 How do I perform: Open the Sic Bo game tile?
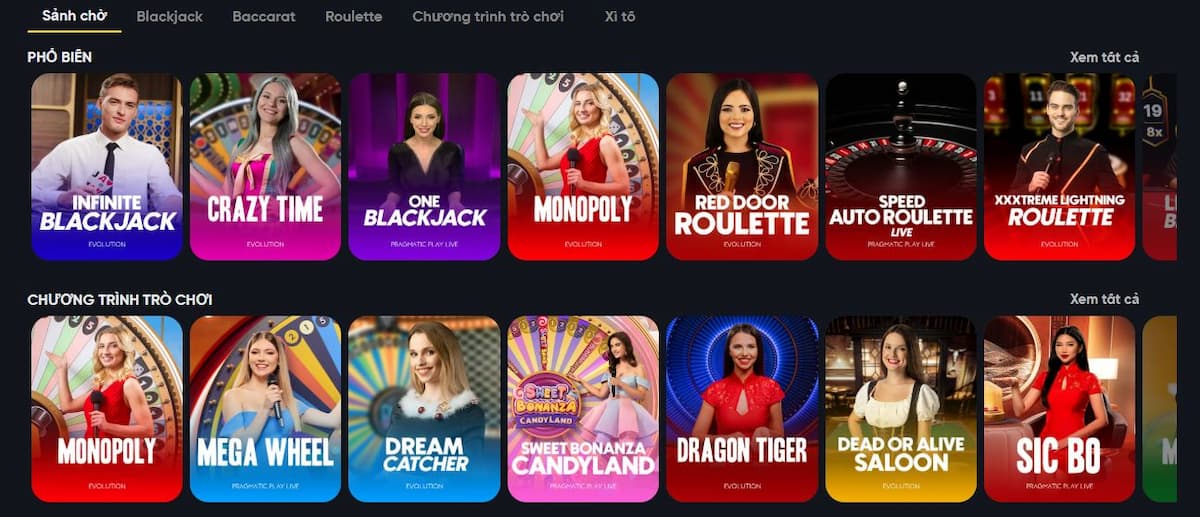pos(1060,409)
